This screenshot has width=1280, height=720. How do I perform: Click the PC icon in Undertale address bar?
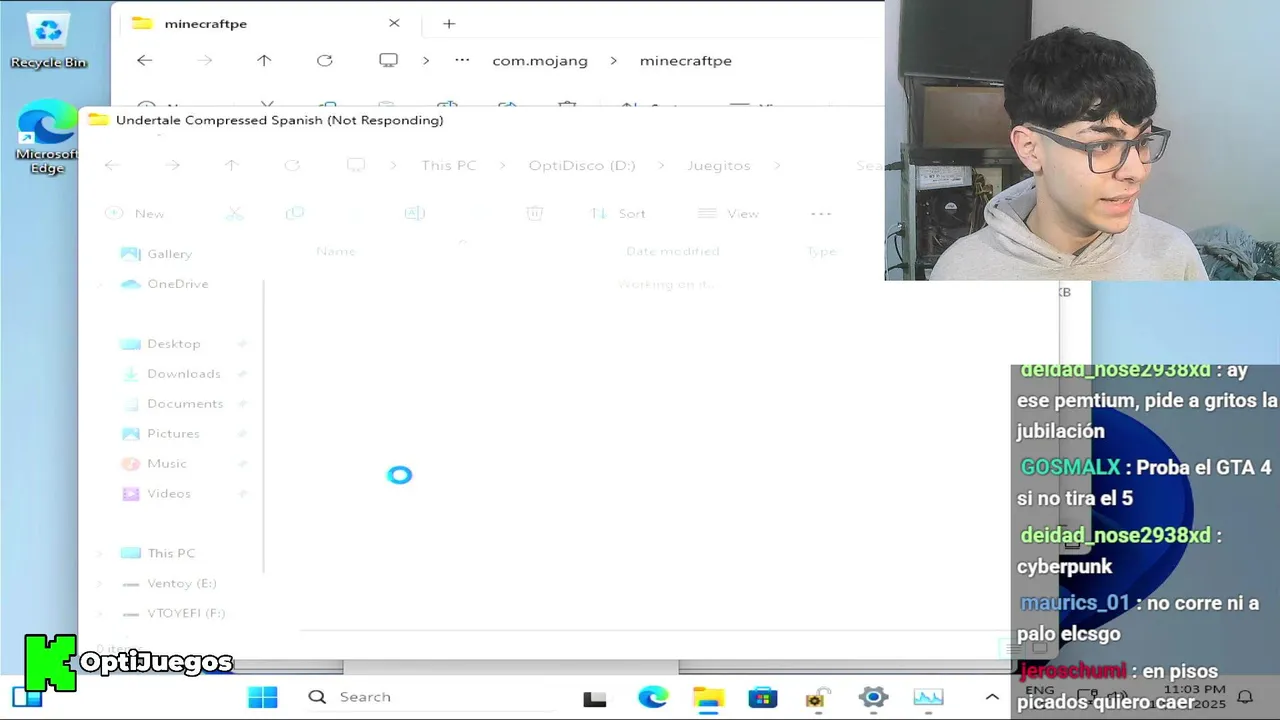coord(355,165)
